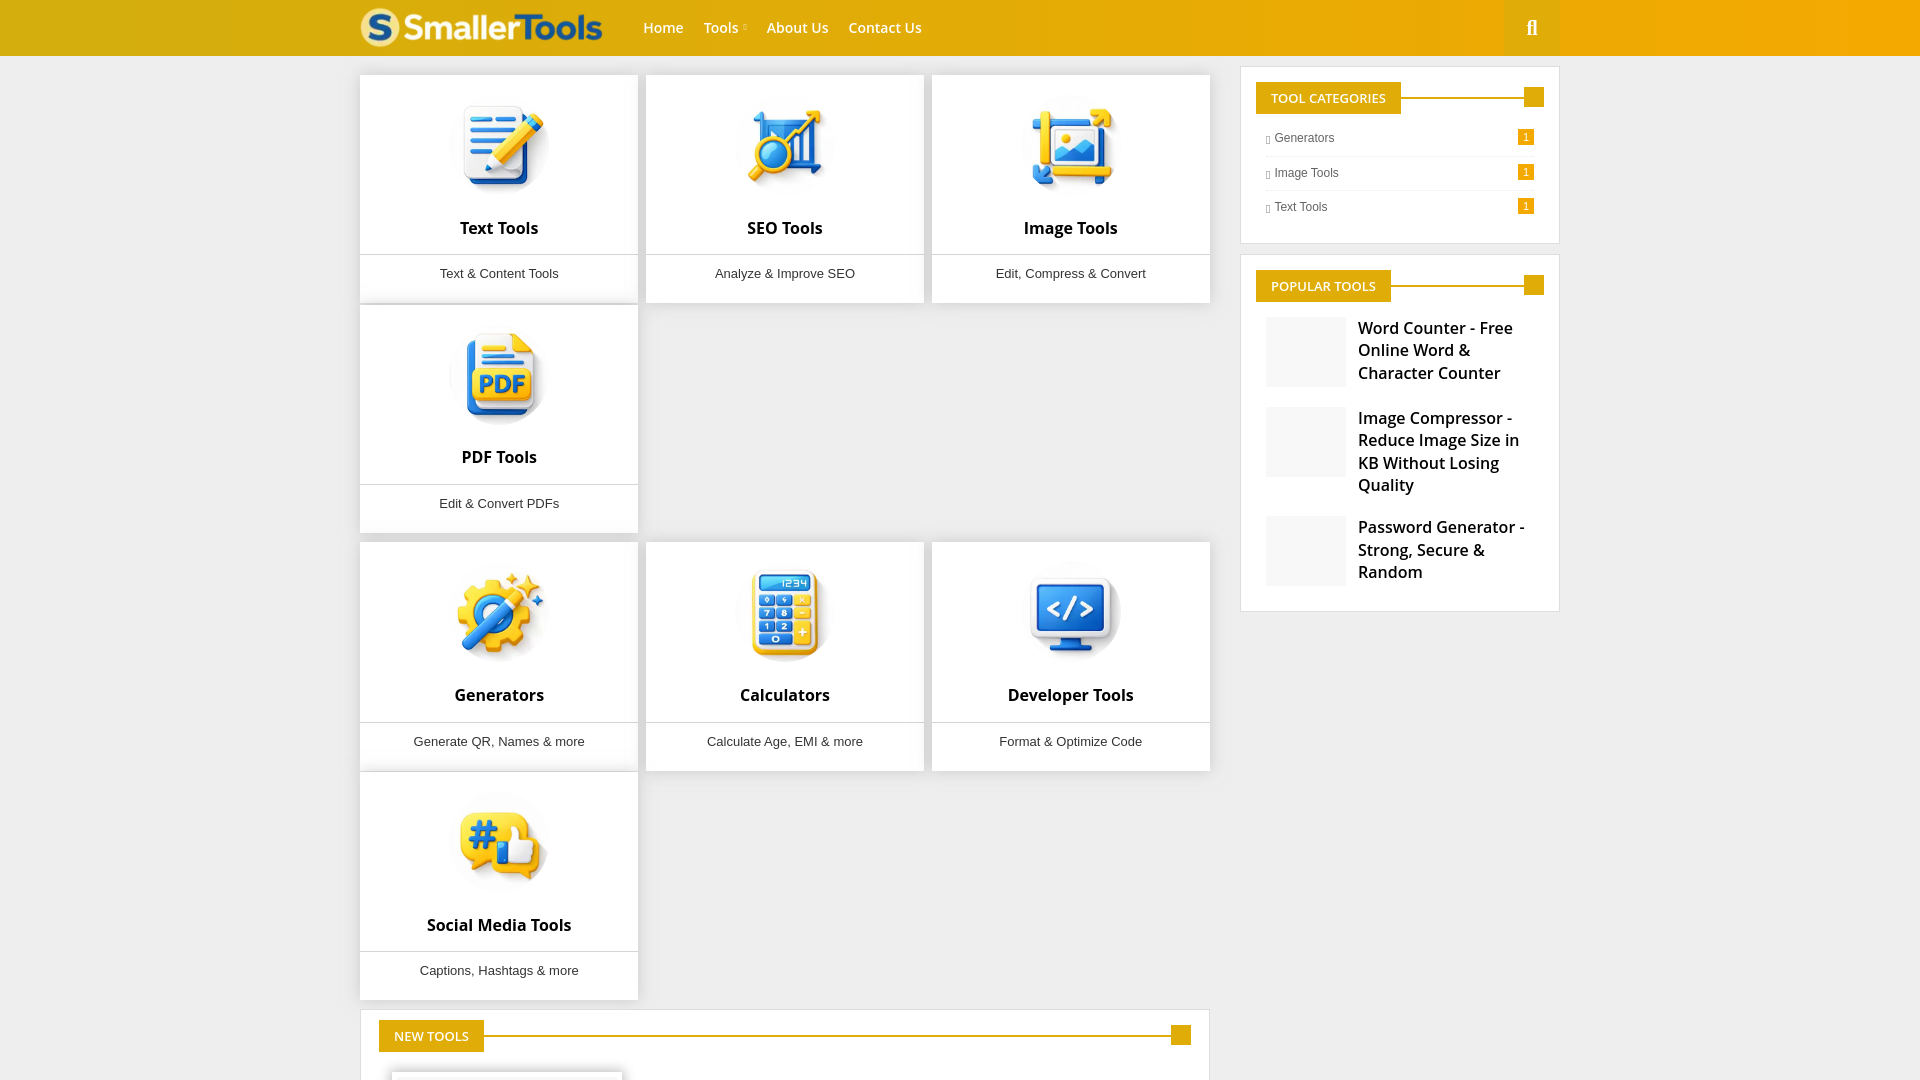Screen dimensions: 1920x1080
Task: Go to the Home menu item
Action: coord(663,28)
